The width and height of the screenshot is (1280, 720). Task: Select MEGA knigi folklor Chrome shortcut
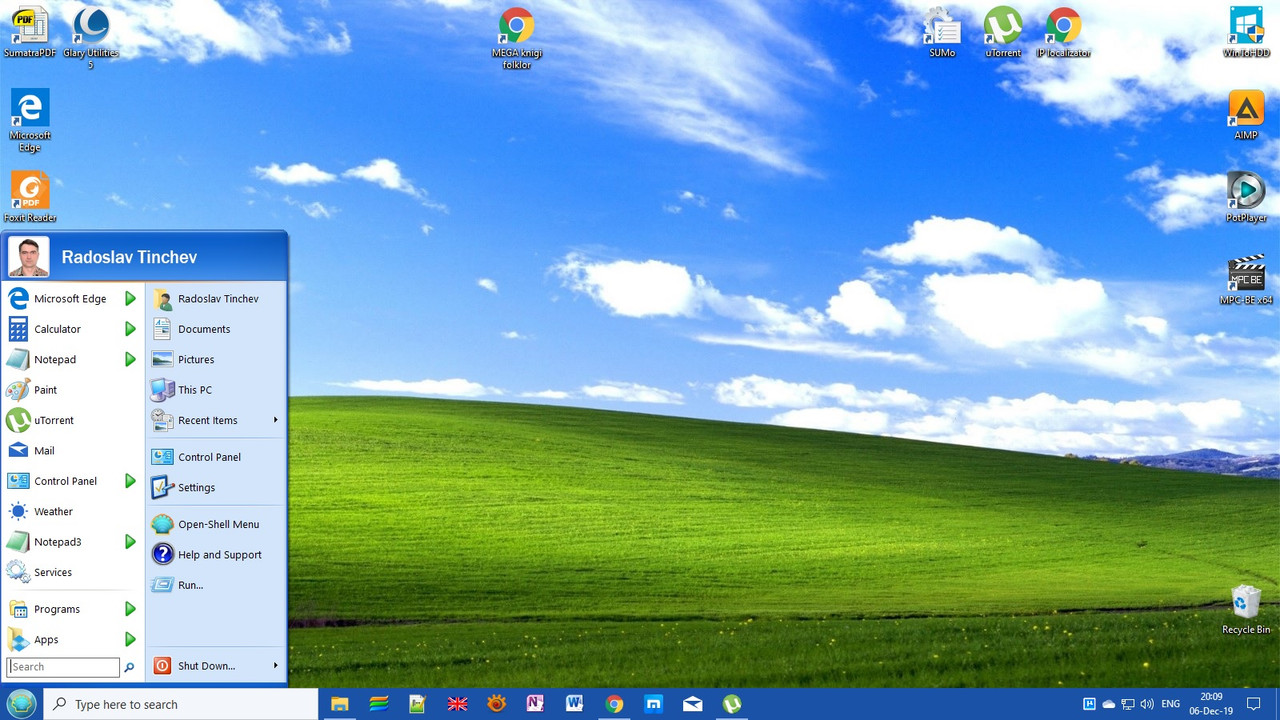[x=517, y=38]
